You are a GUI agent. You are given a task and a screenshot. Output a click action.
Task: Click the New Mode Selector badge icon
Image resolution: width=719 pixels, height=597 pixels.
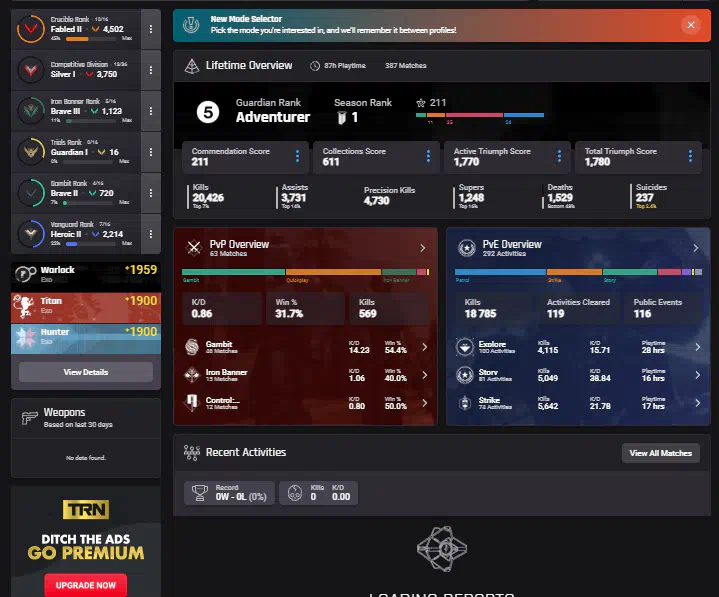coord(191,25)
